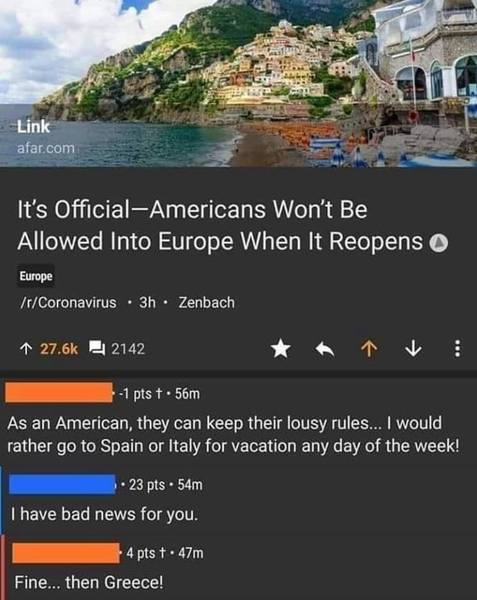Image resolution: width=477 pixels, height=600 pixels.
Task: Click the 27.6k score upvote arrow
Action: [25, 349]
